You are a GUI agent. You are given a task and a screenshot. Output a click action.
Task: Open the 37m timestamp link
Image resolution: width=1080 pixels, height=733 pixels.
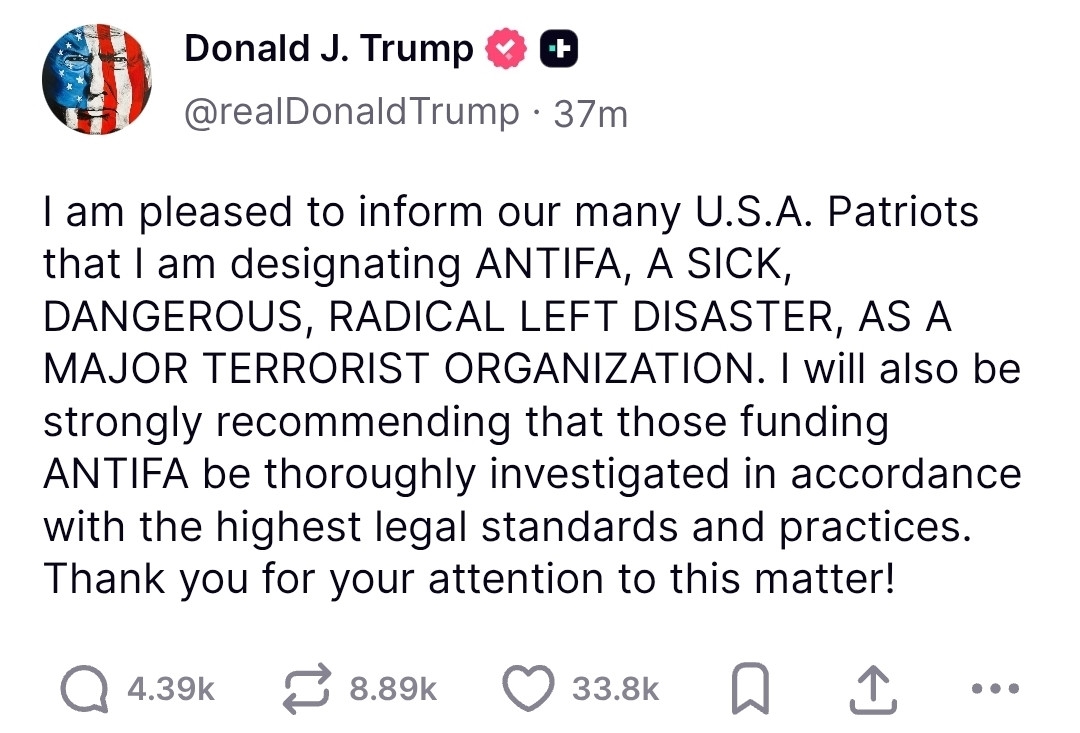click(590, 113)
